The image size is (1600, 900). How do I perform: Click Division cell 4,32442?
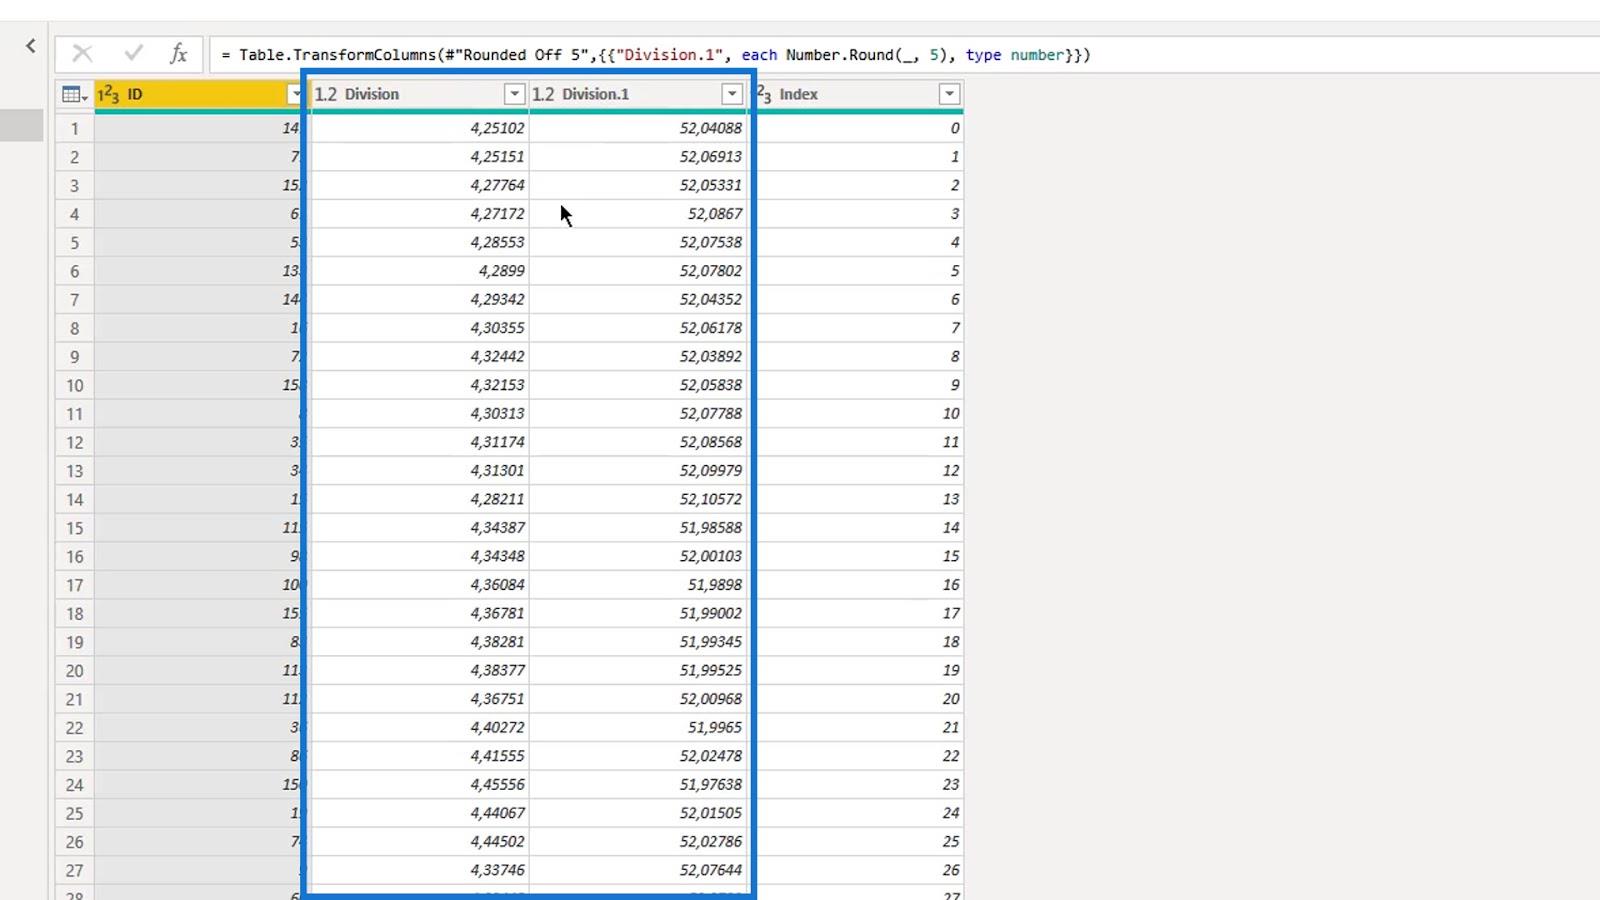(x=420, y=356)
